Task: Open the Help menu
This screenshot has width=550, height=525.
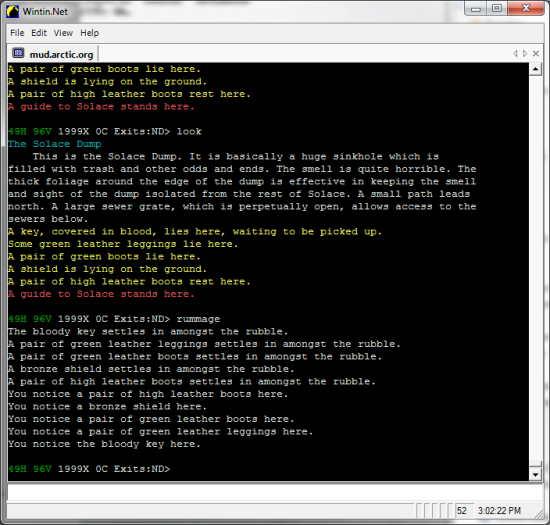Action: coord(89,33)
